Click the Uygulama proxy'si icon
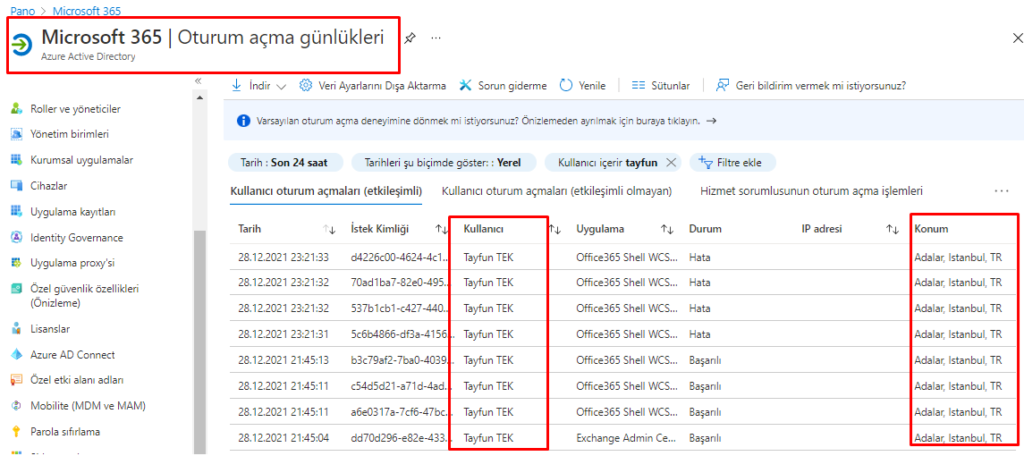The image size is (1024, 456). pyautogui.click(x=17, y=263)
